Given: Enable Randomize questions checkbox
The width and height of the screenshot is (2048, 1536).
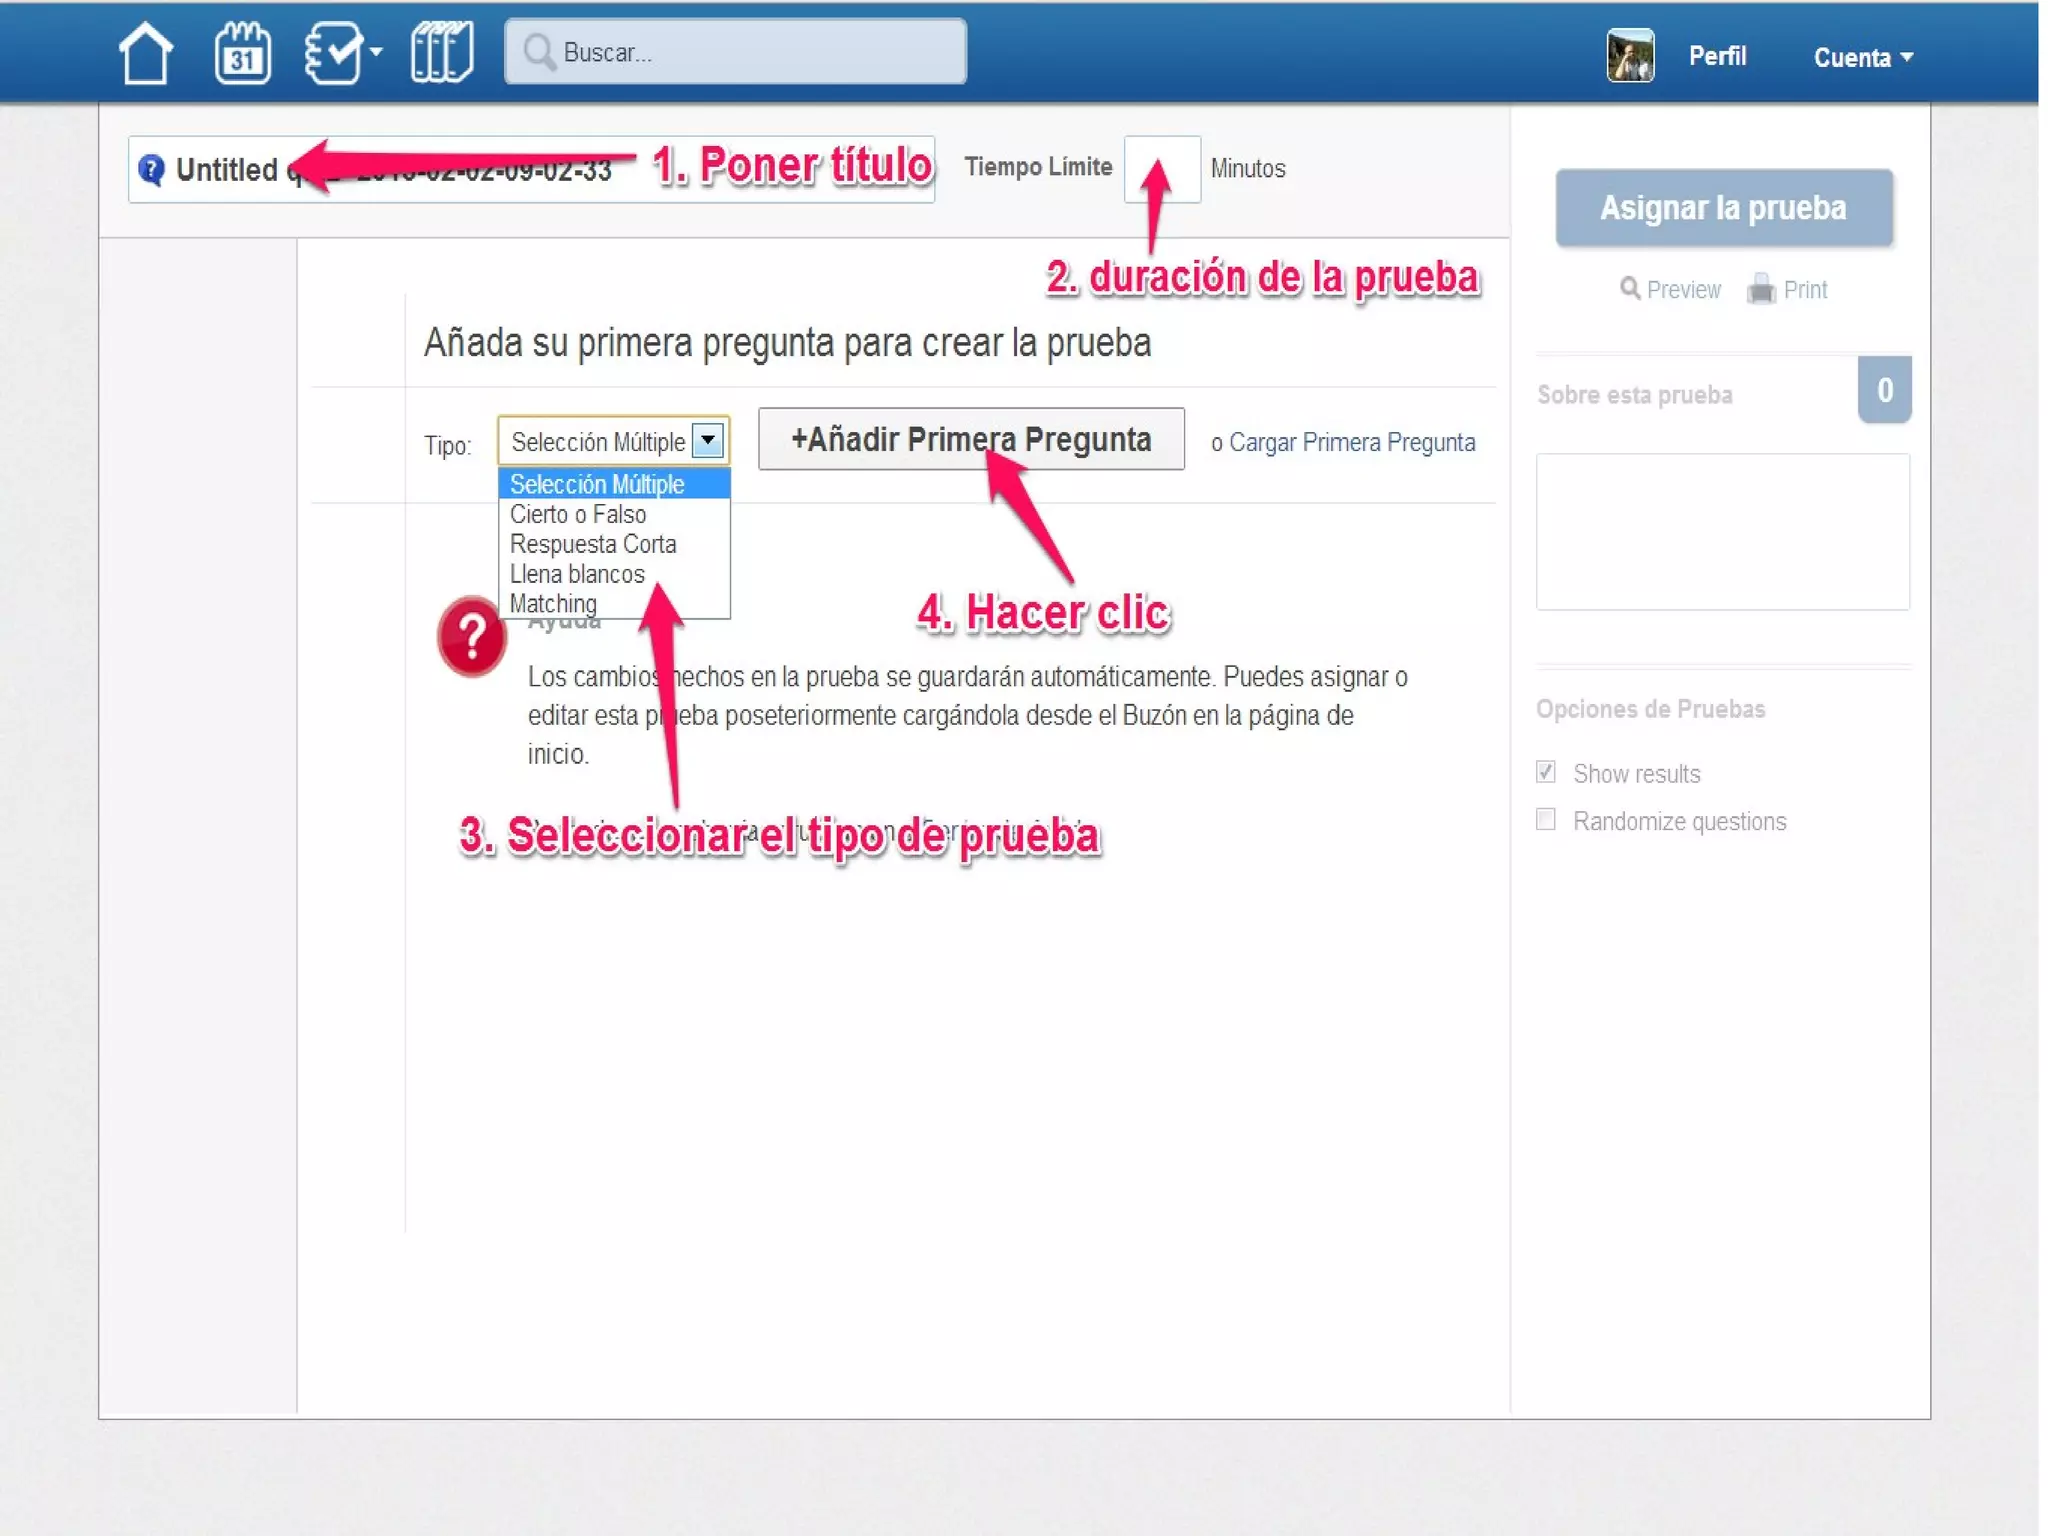Looking at the screenshot, I should [x=1546, y=820].
